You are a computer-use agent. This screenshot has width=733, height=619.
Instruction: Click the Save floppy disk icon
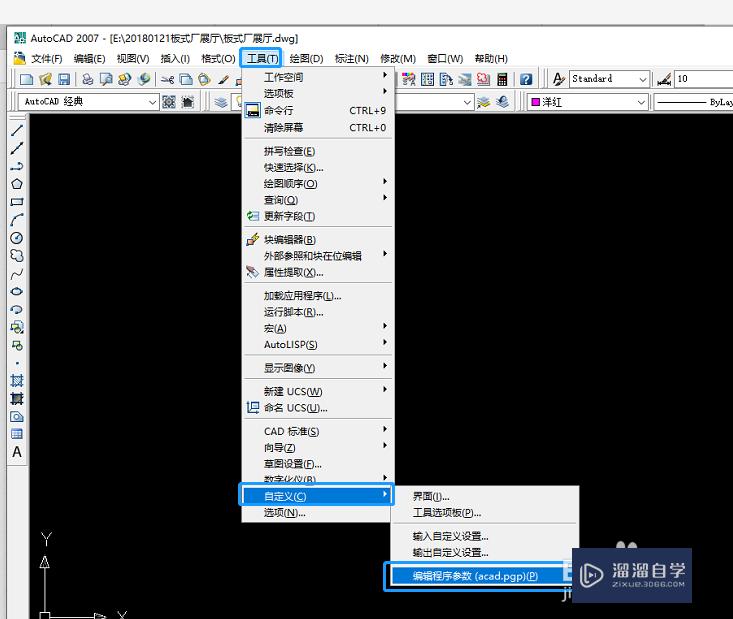[64, 79]
